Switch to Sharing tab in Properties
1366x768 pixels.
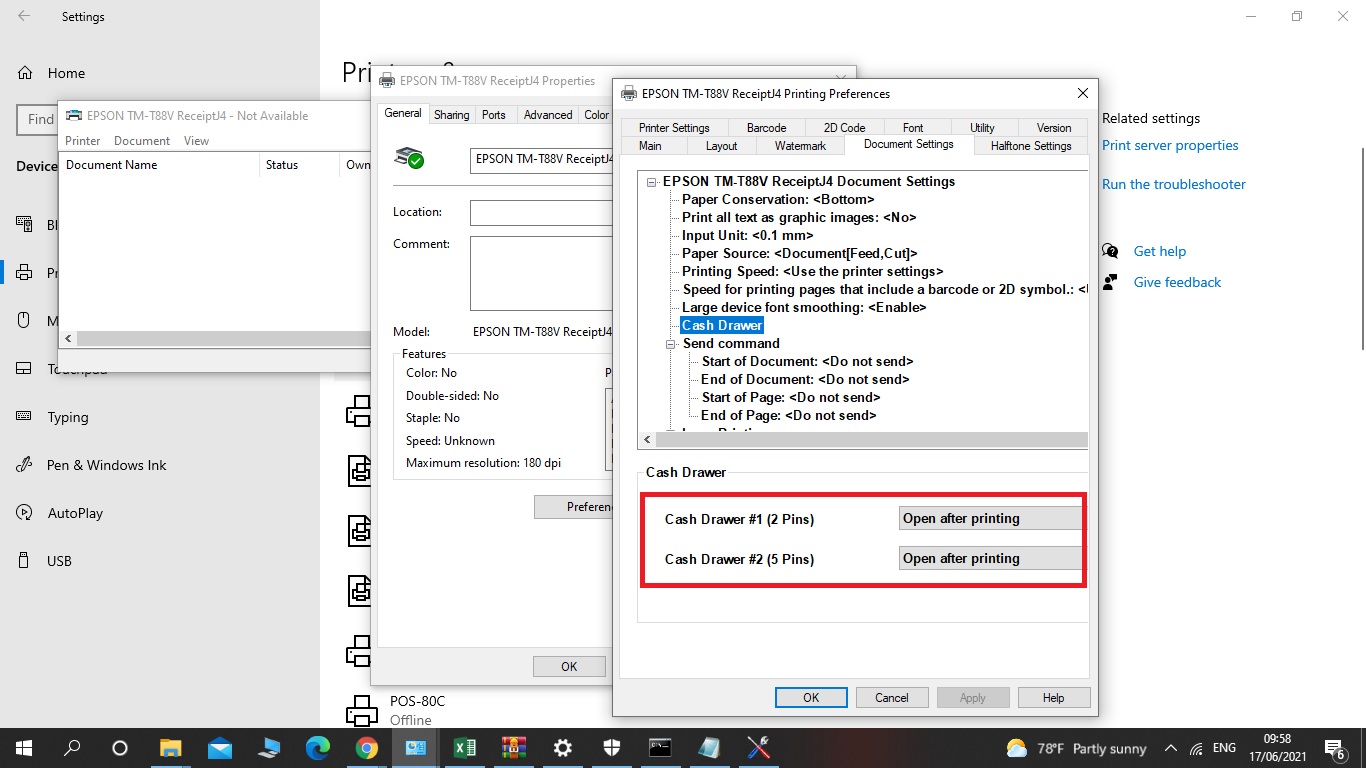point(451,115)
